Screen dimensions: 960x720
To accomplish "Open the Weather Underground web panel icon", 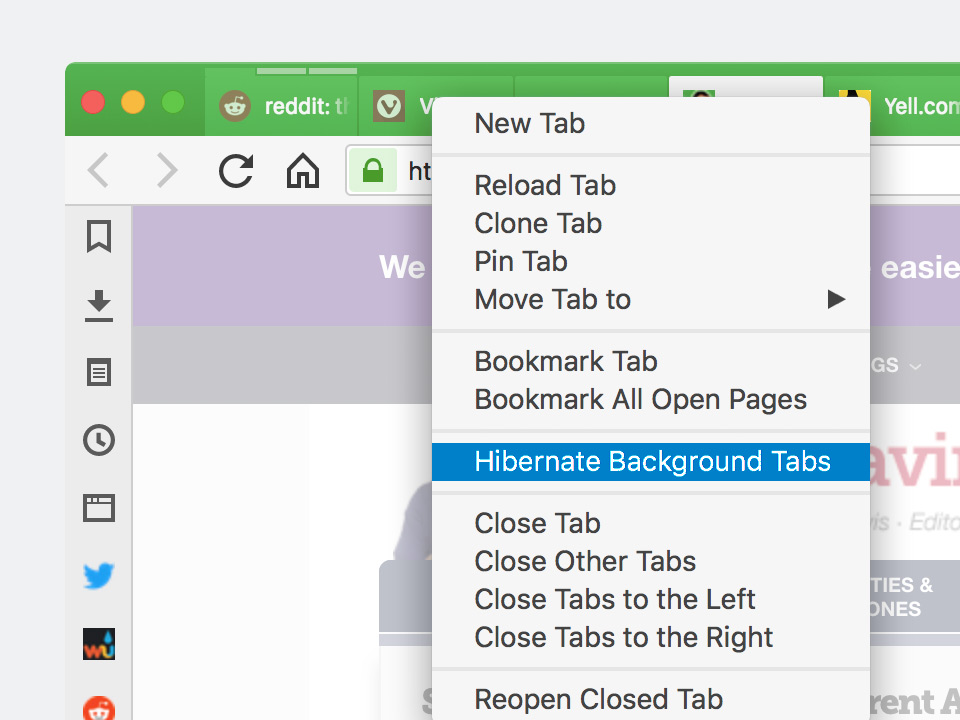I will (99, 644).
